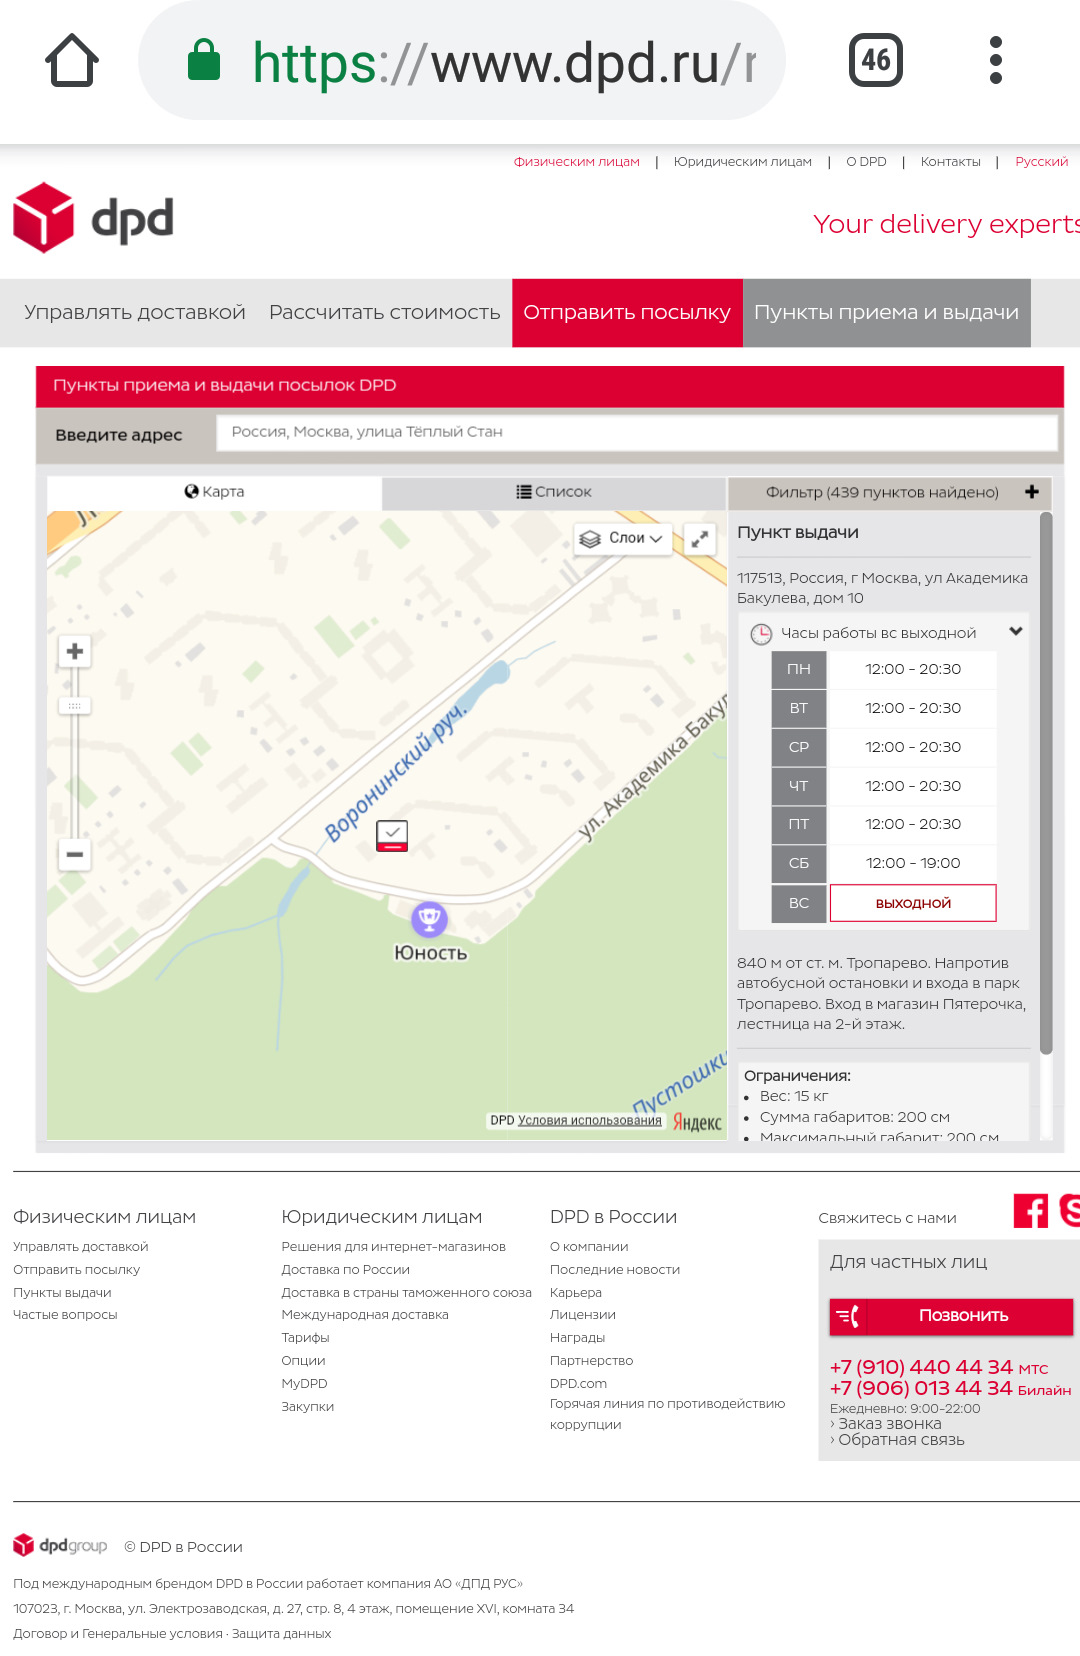This screenshot has height=1656, width=1080.
Task: Open footer link Опции
Action: (x=303, y=1361)
